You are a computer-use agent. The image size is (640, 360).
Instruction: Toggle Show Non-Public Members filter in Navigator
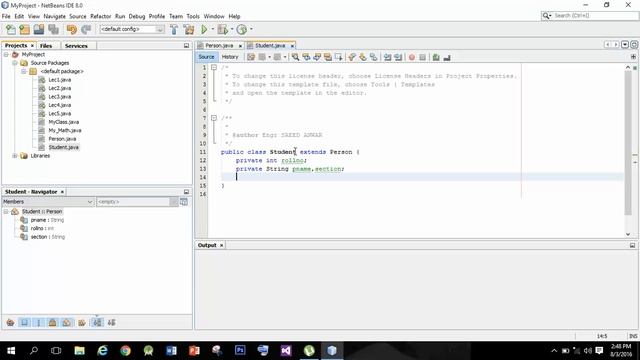coord(53,322)
